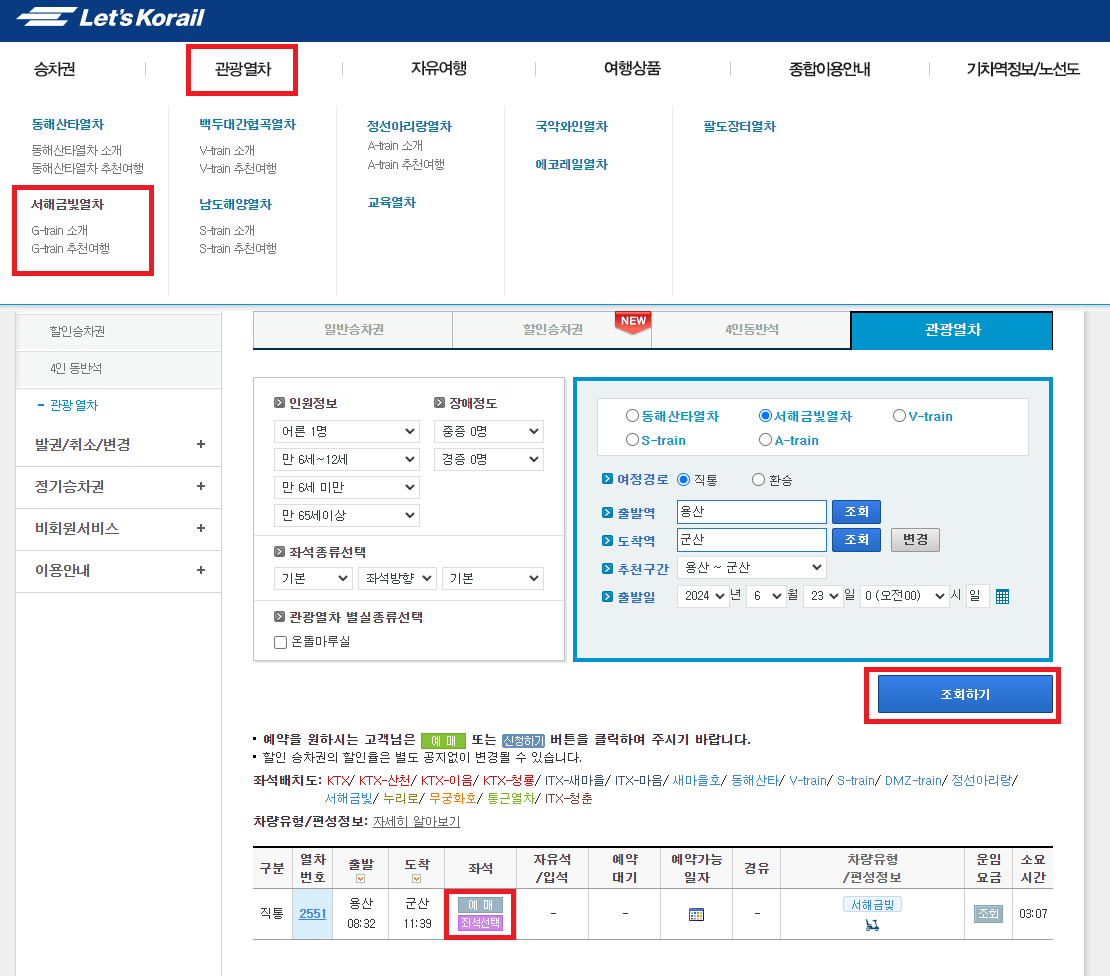This screenshot has width=1110, height=976.
Task: Expand the 발권/취소/변경 plus icon
Action: (x=201, y=444)
